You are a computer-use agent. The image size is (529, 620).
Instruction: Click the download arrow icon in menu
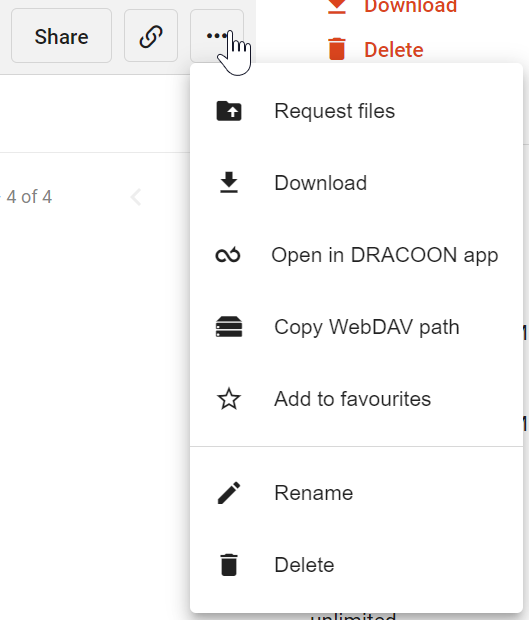[229, 183]
